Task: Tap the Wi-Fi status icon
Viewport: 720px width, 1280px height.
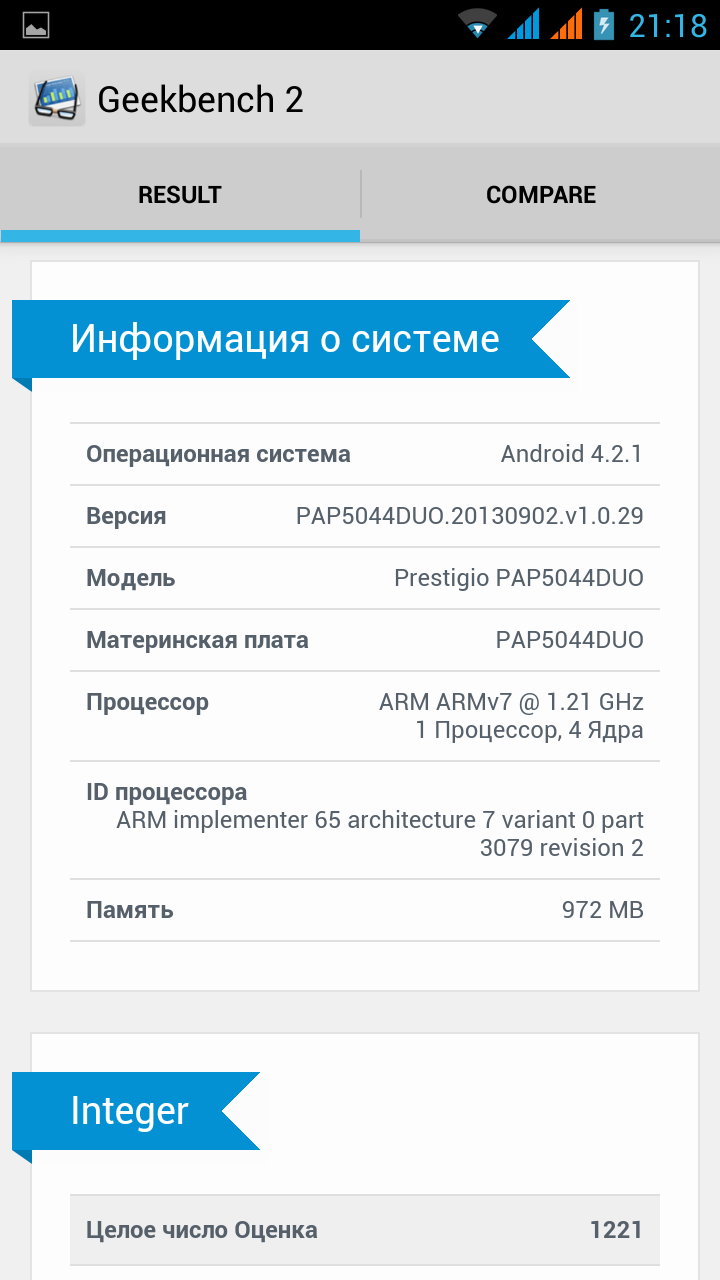Action: coord(478,24)
